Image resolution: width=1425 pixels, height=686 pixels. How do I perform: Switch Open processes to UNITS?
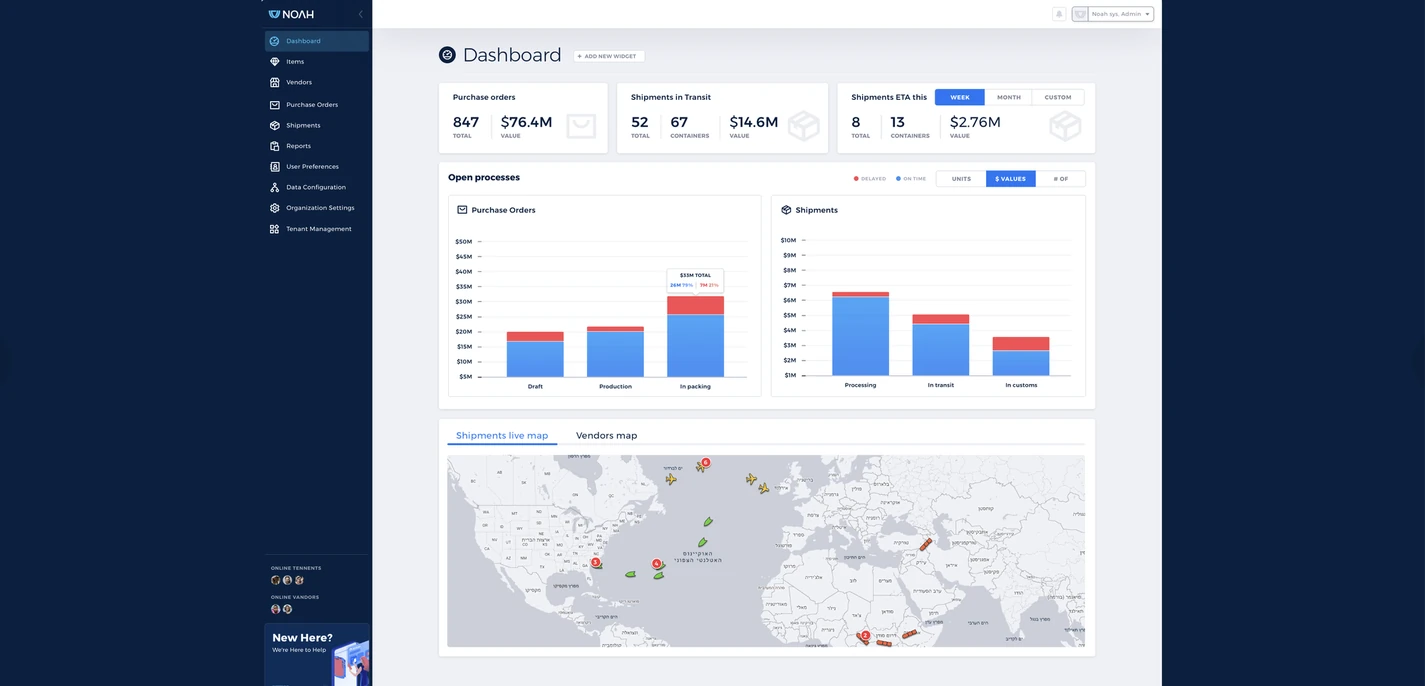(961, 179)
